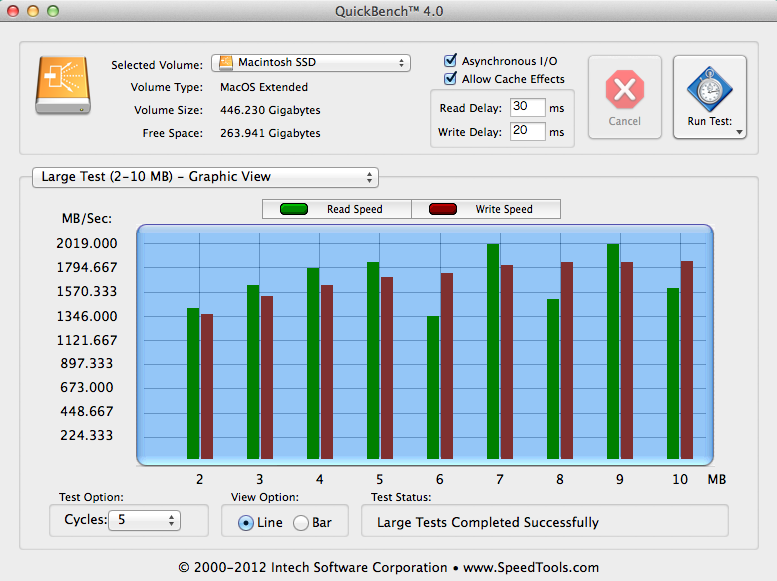Viewport: 777px width, 581px height.
Task: Zoom the window with the green button
Action: 53,11
